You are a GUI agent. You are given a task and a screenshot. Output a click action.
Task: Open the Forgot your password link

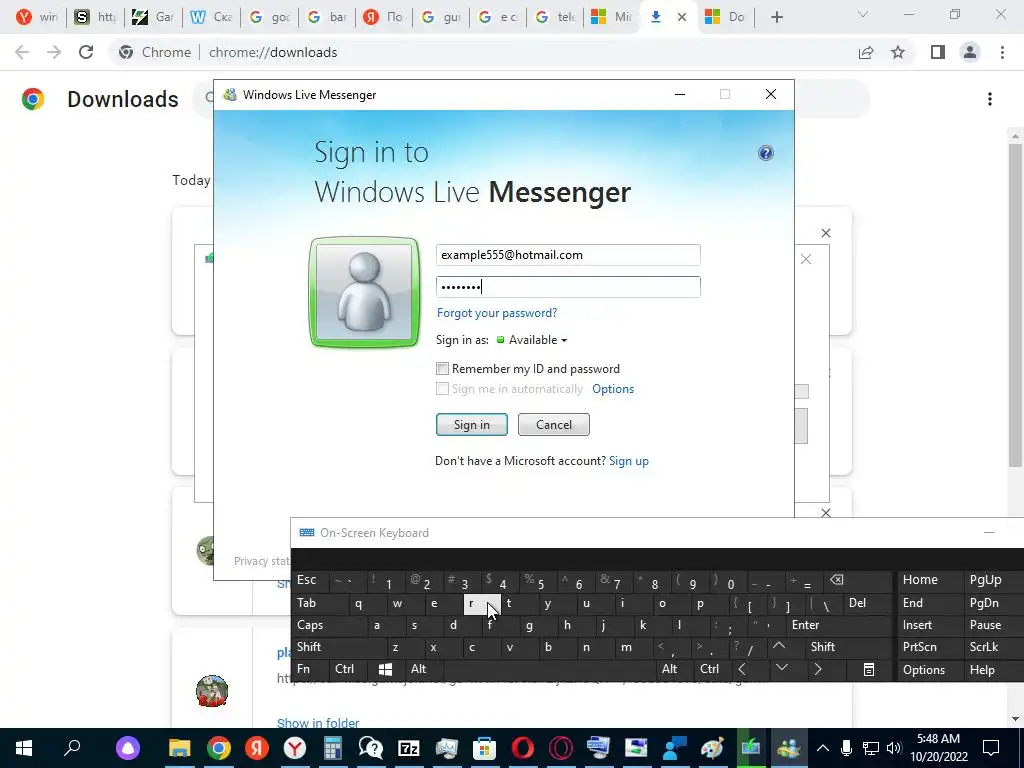click(497, 313)
